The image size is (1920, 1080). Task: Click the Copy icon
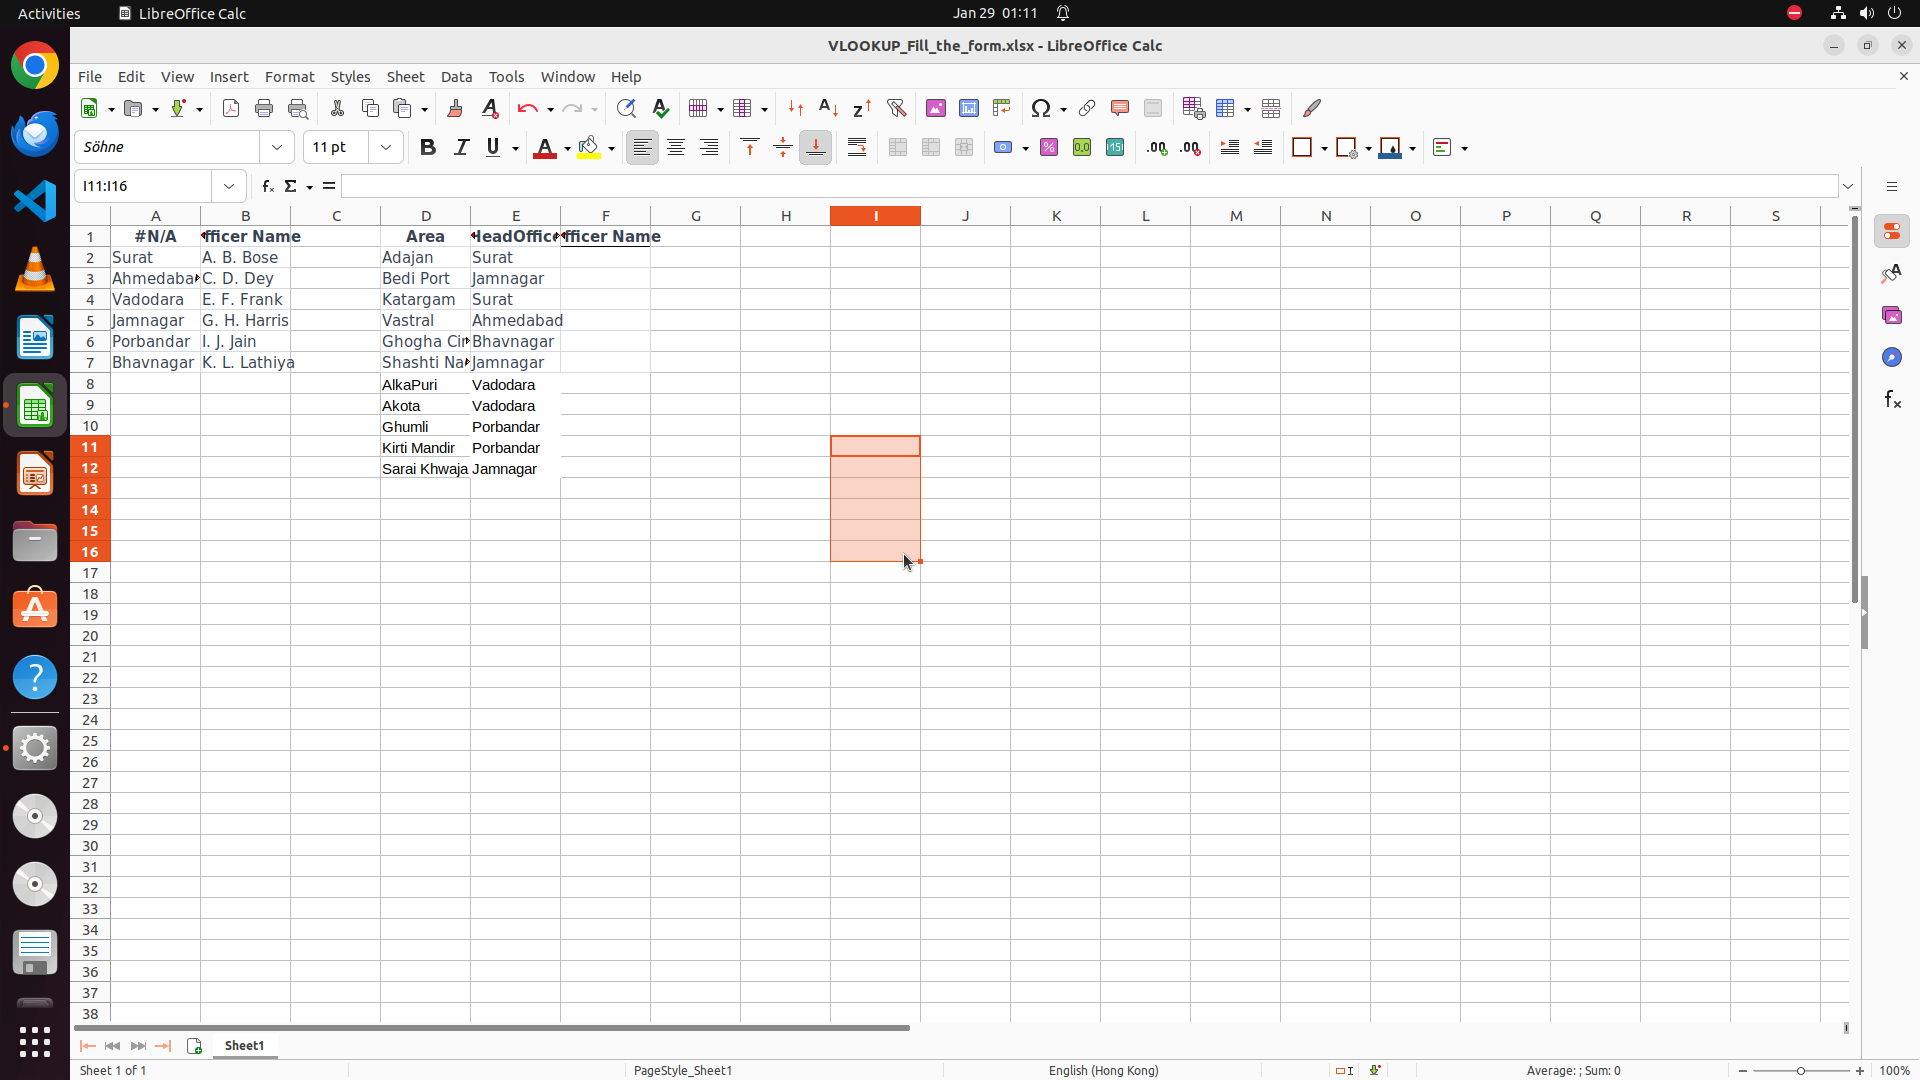coord(370,108)
